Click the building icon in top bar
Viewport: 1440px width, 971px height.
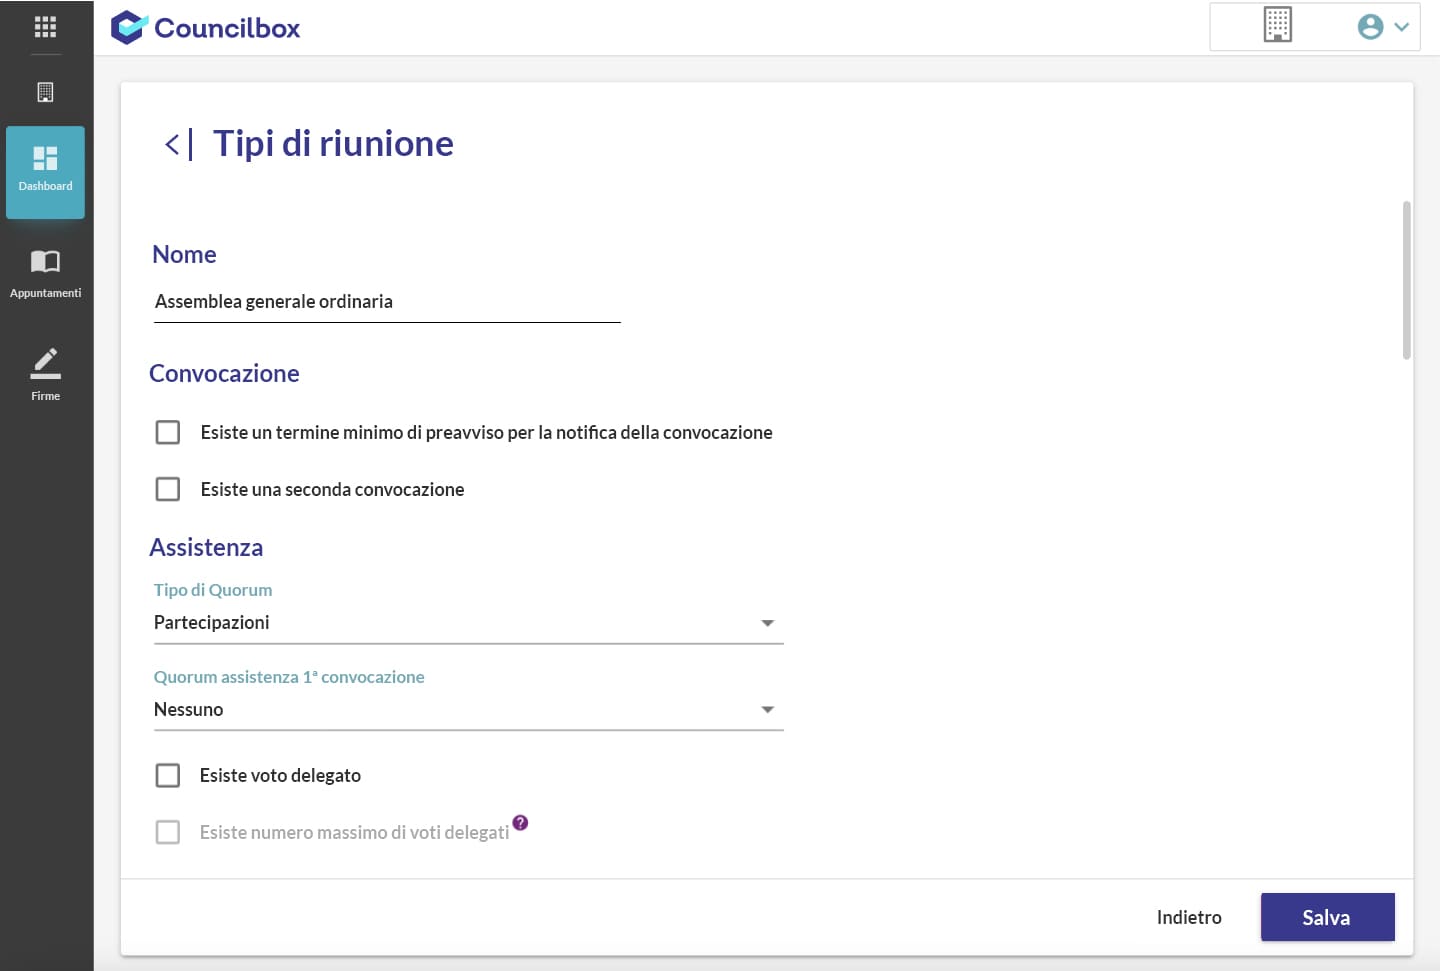(x=1277, y=25)
